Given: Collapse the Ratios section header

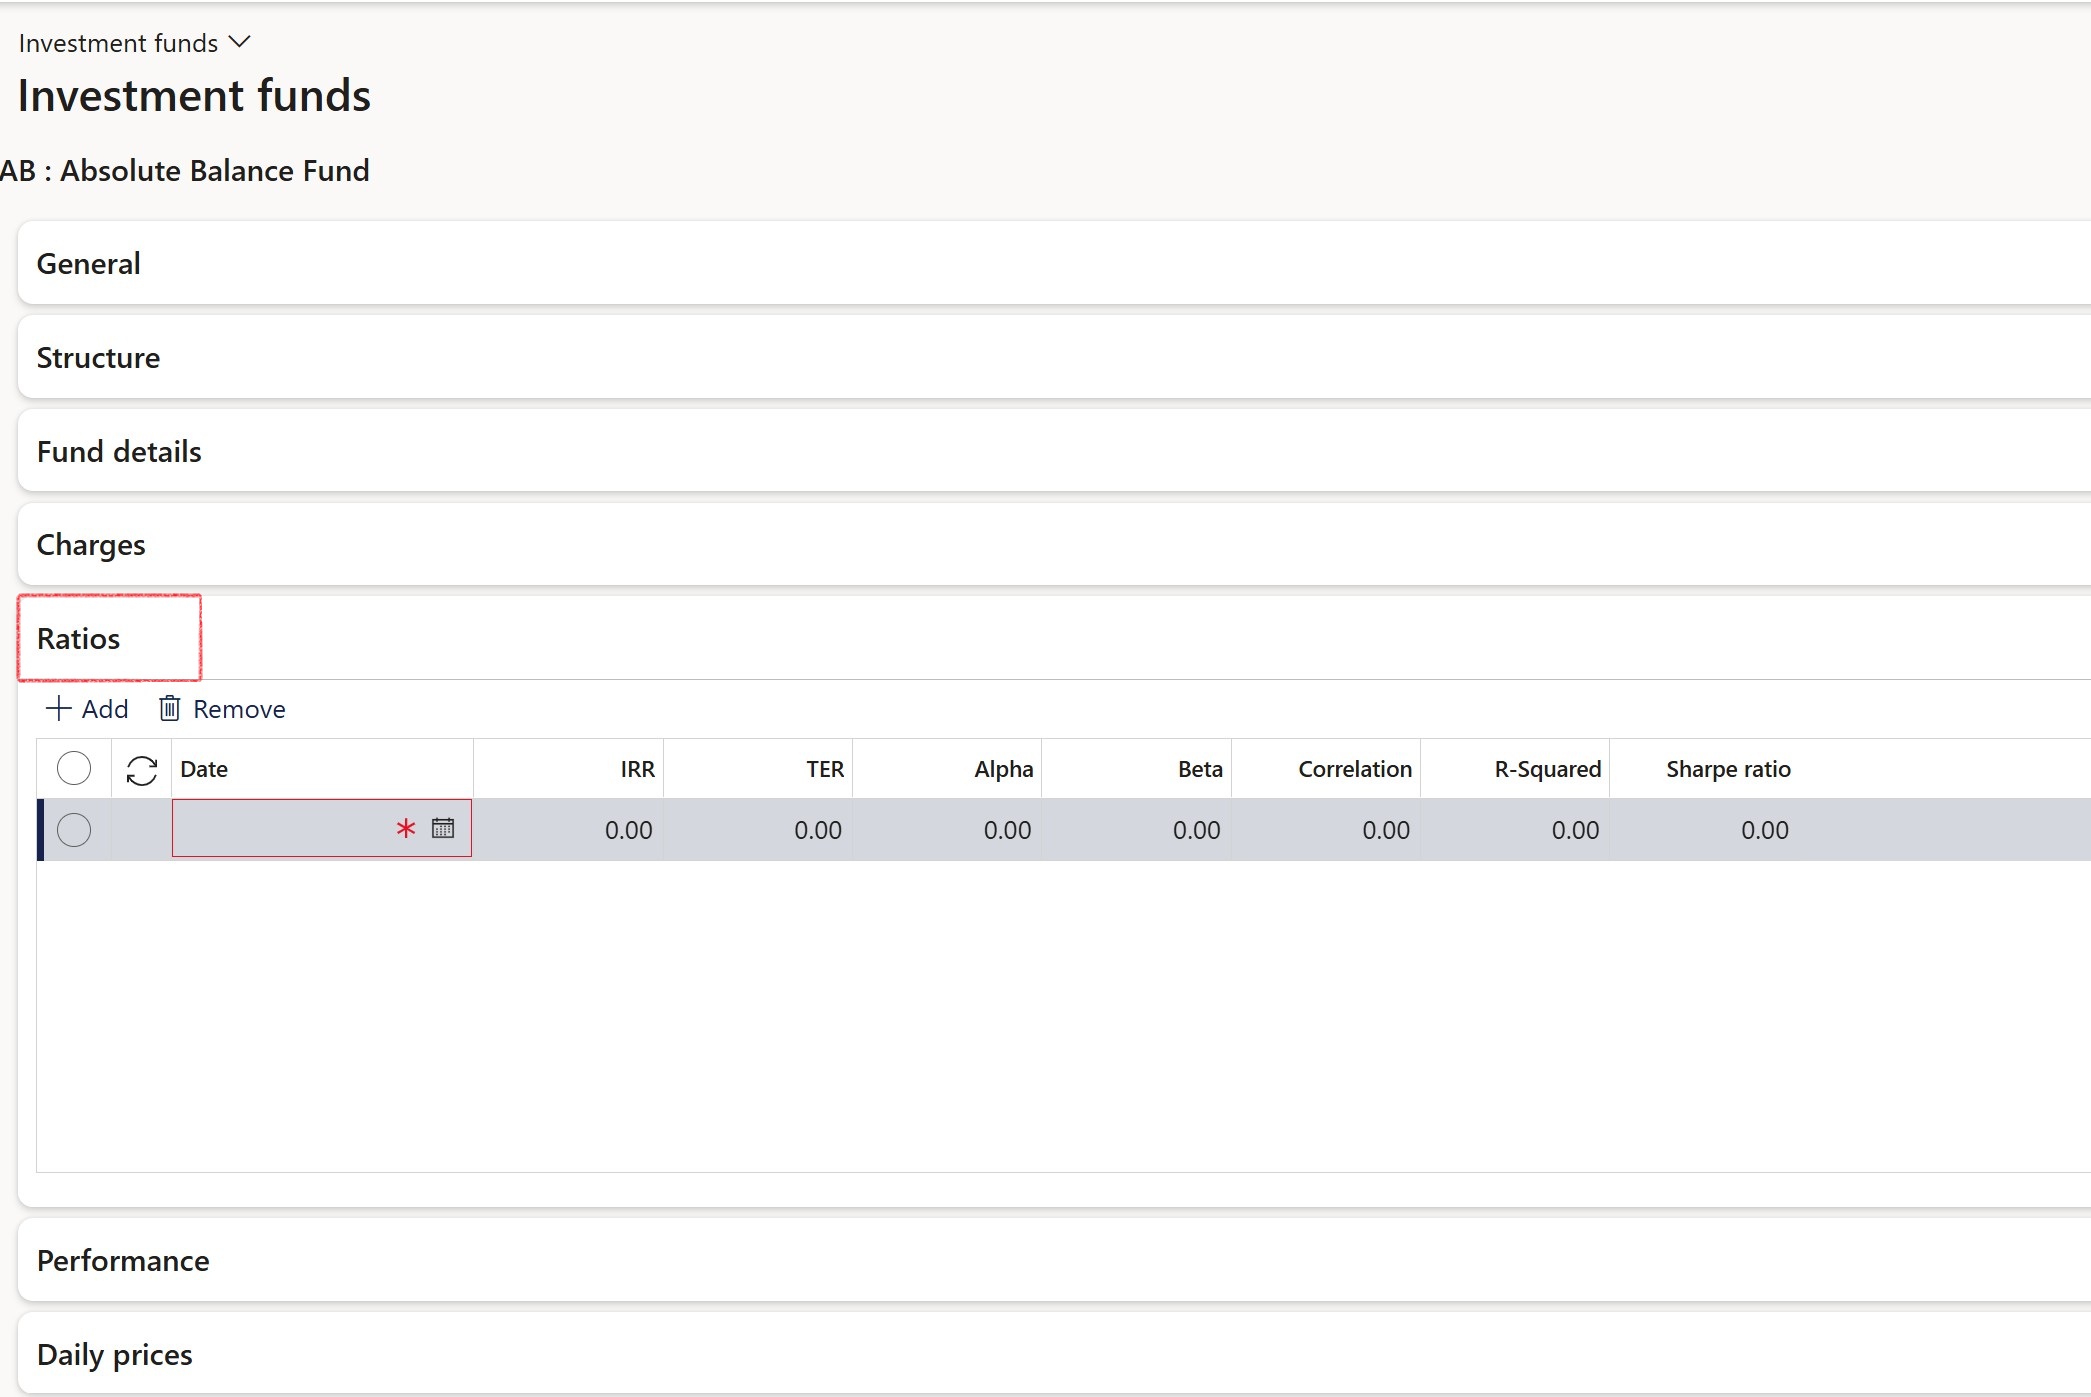Looking at the screenshot, I should pos(1054,638).
